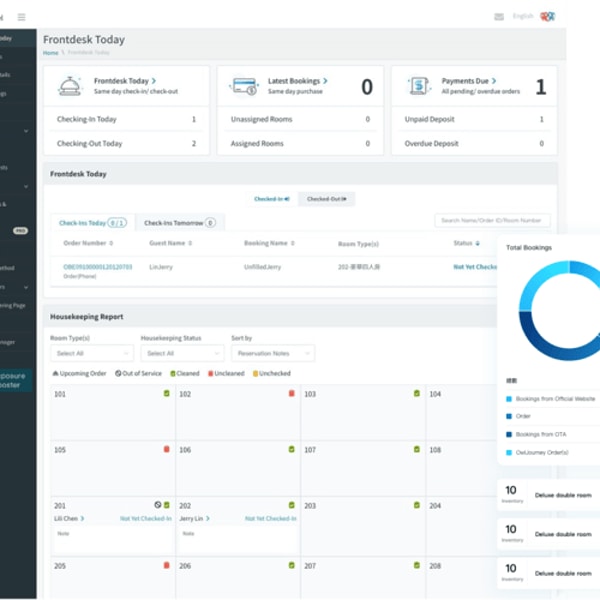
Task: Click room 103 cleaned status icon
Action: point(417,393)
